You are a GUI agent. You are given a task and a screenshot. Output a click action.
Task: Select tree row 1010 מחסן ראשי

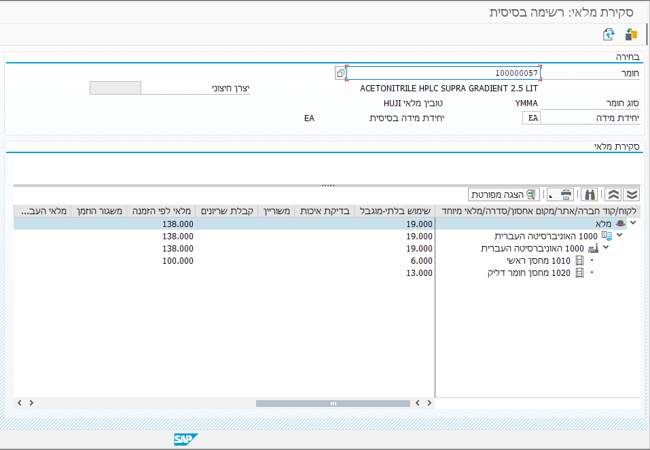click(538, 261)
